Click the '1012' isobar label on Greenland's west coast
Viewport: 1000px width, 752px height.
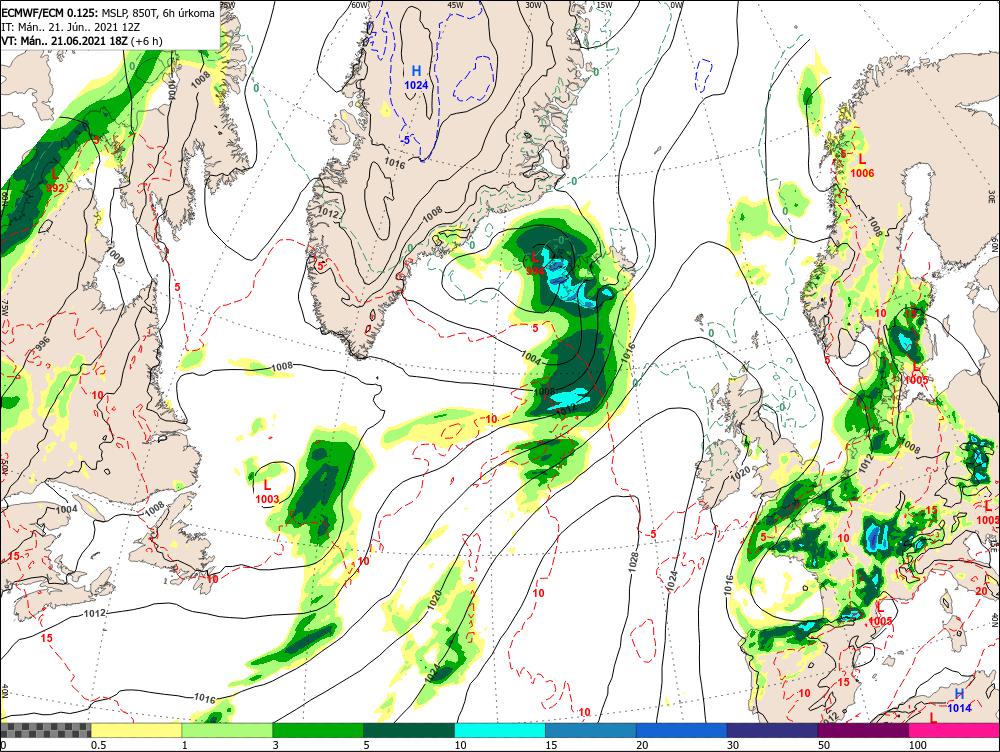328,212
